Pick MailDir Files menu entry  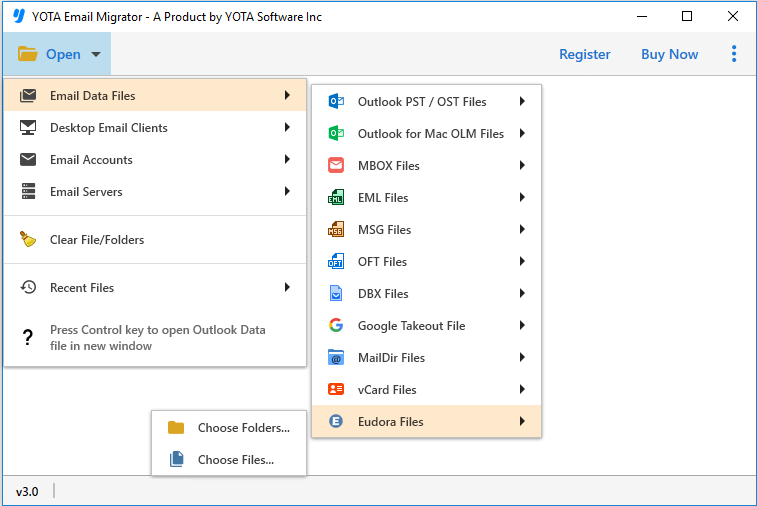[x=426, y=357]
